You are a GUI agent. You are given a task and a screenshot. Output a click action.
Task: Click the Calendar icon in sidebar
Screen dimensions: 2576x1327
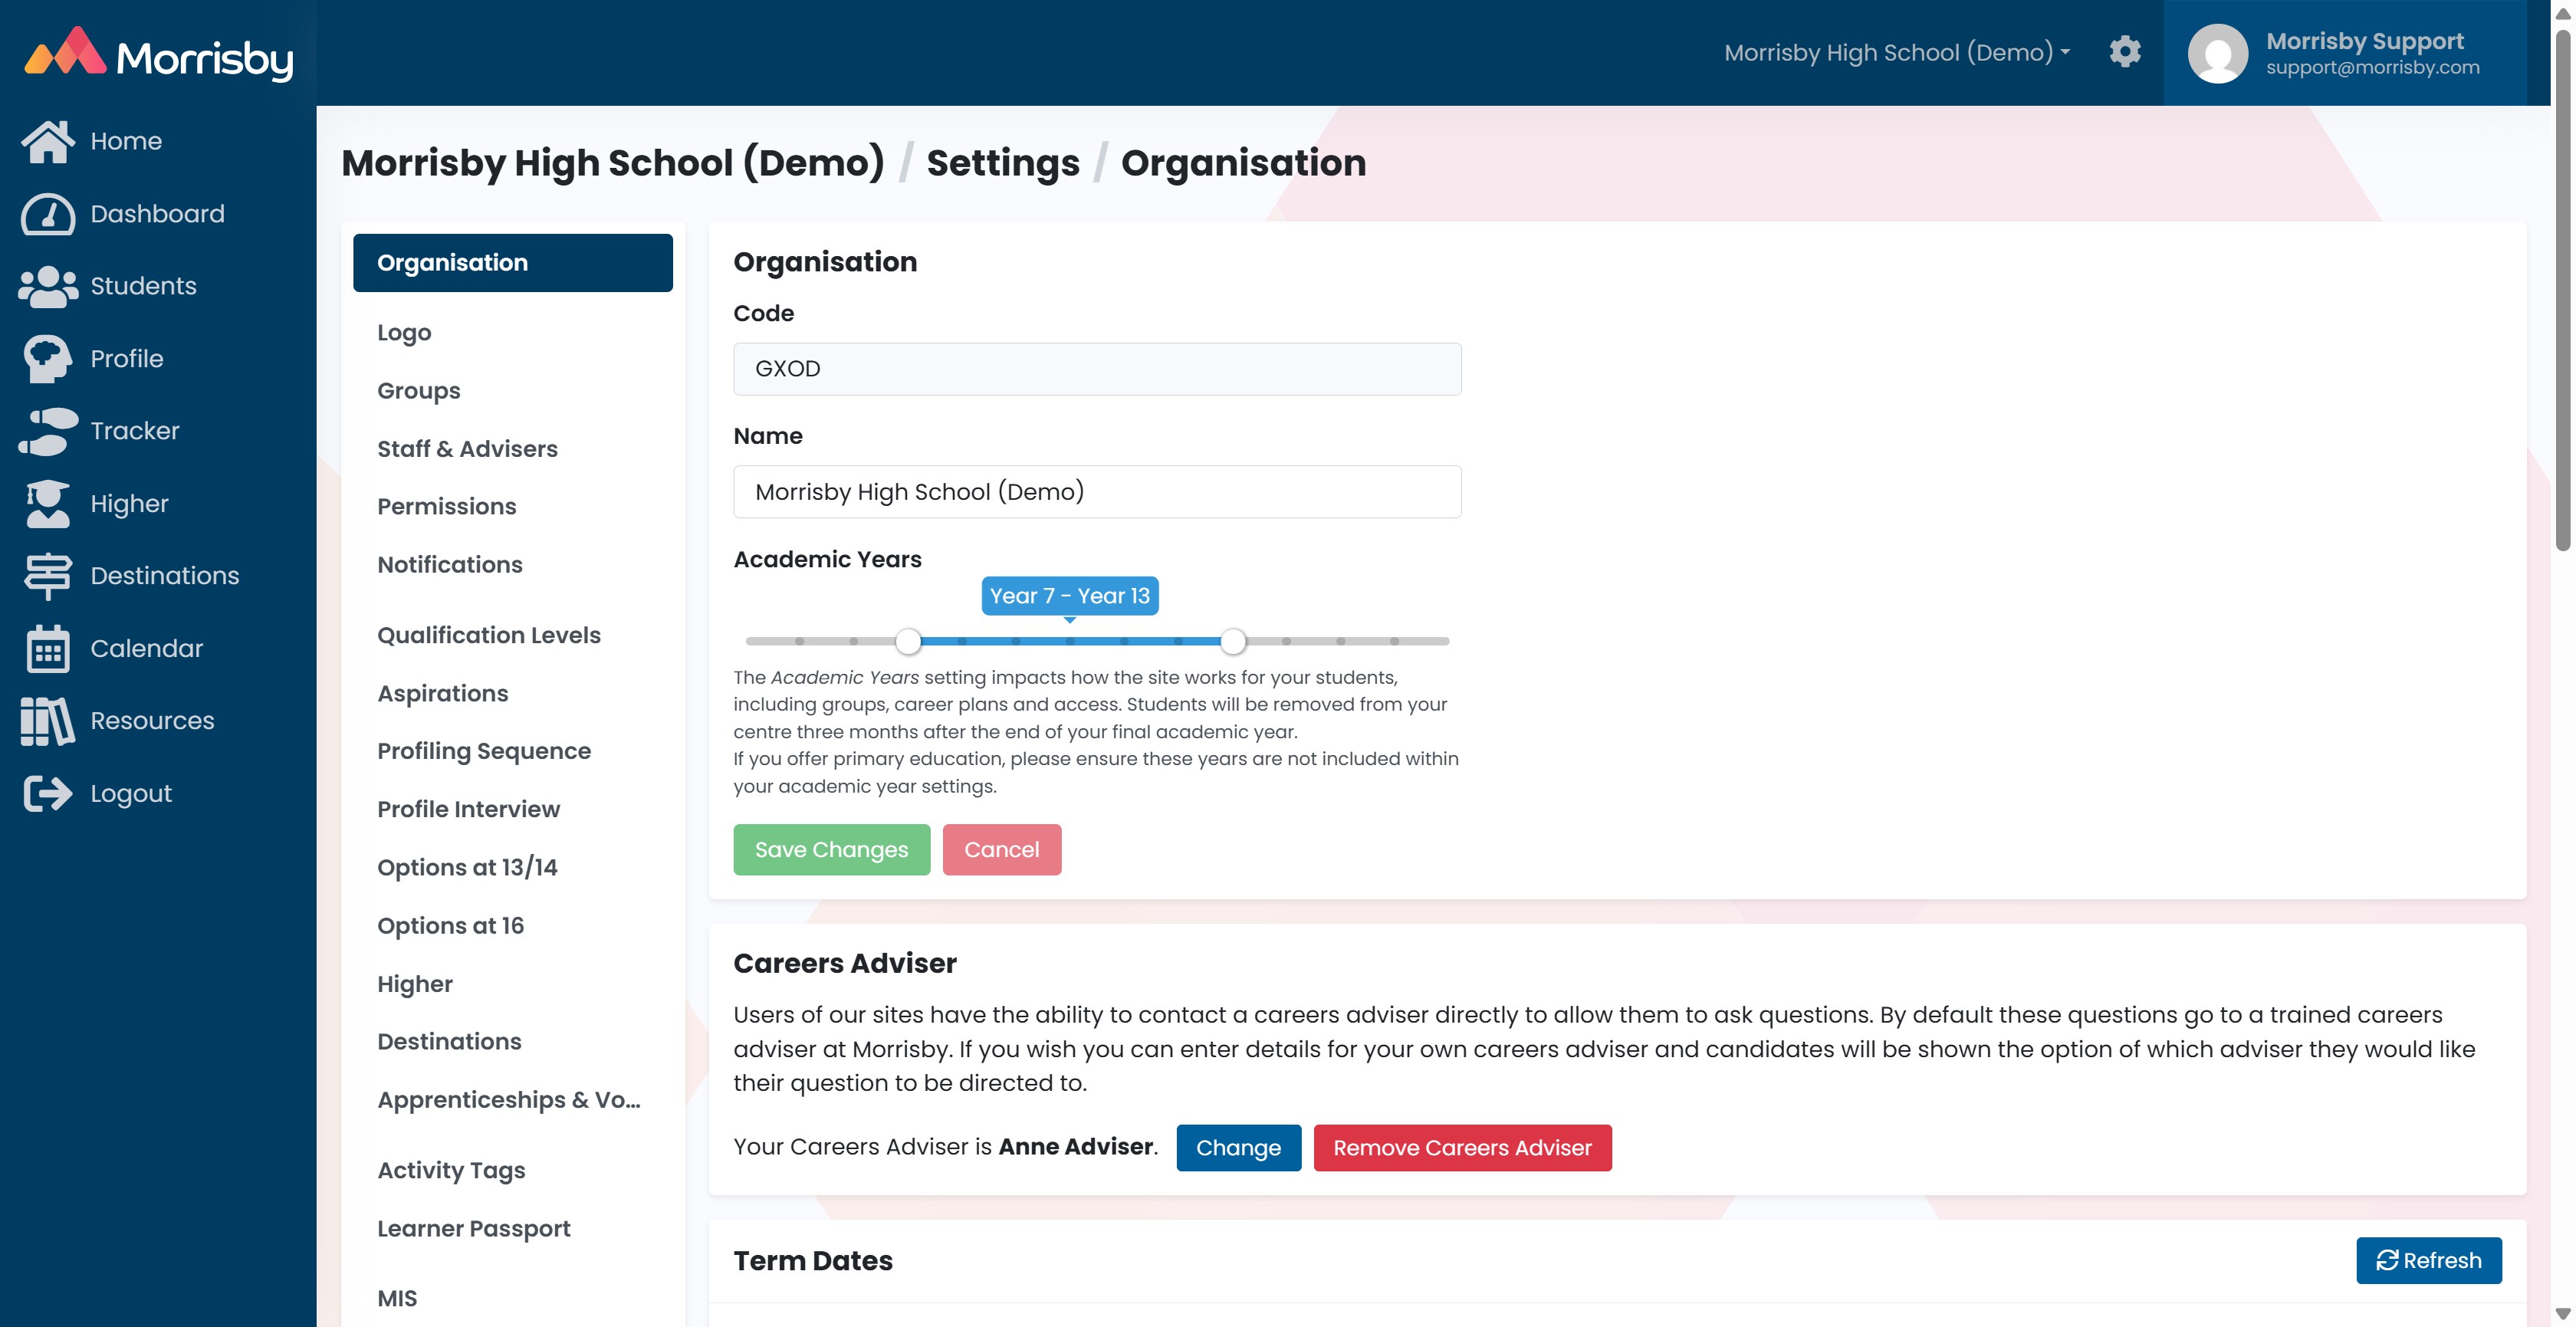point(47,648)
